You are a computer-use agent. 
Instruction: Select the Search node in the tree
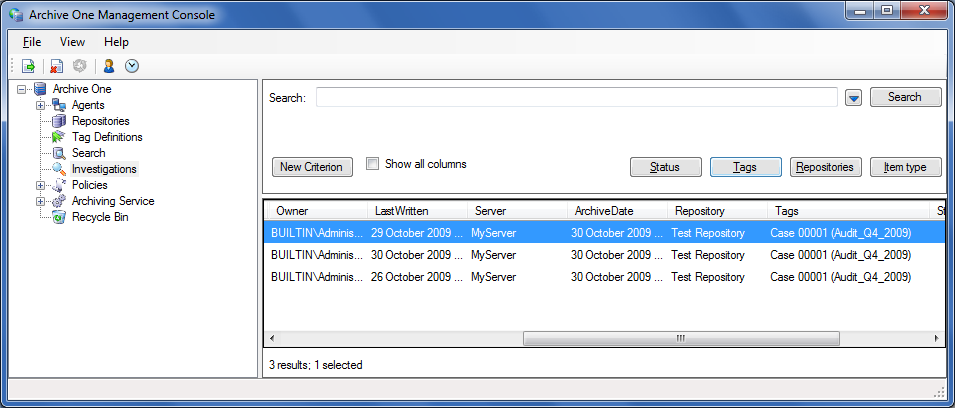point(88,153)
